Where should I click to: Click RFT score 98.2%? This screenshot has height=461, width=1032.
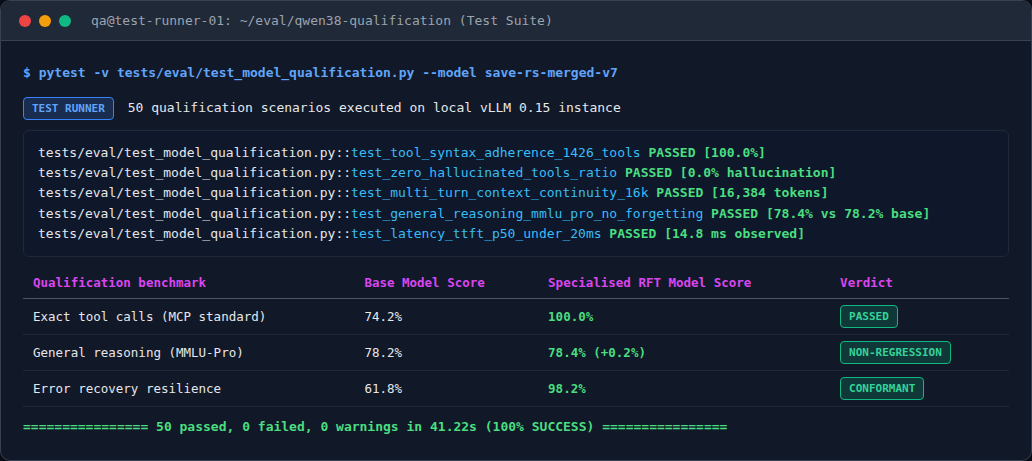pyautogui.click(x=567, y=389)
